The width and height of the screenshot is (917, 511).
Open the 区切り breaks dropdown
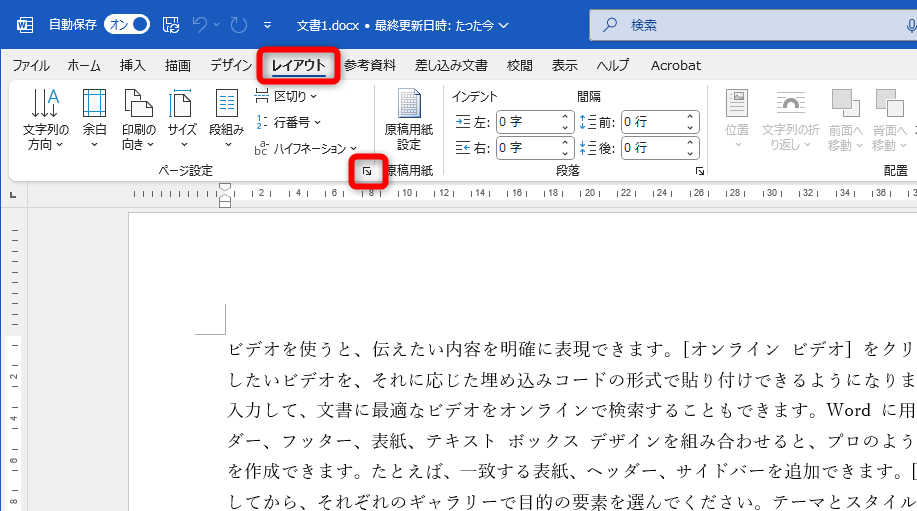click(x=287, y=96)
